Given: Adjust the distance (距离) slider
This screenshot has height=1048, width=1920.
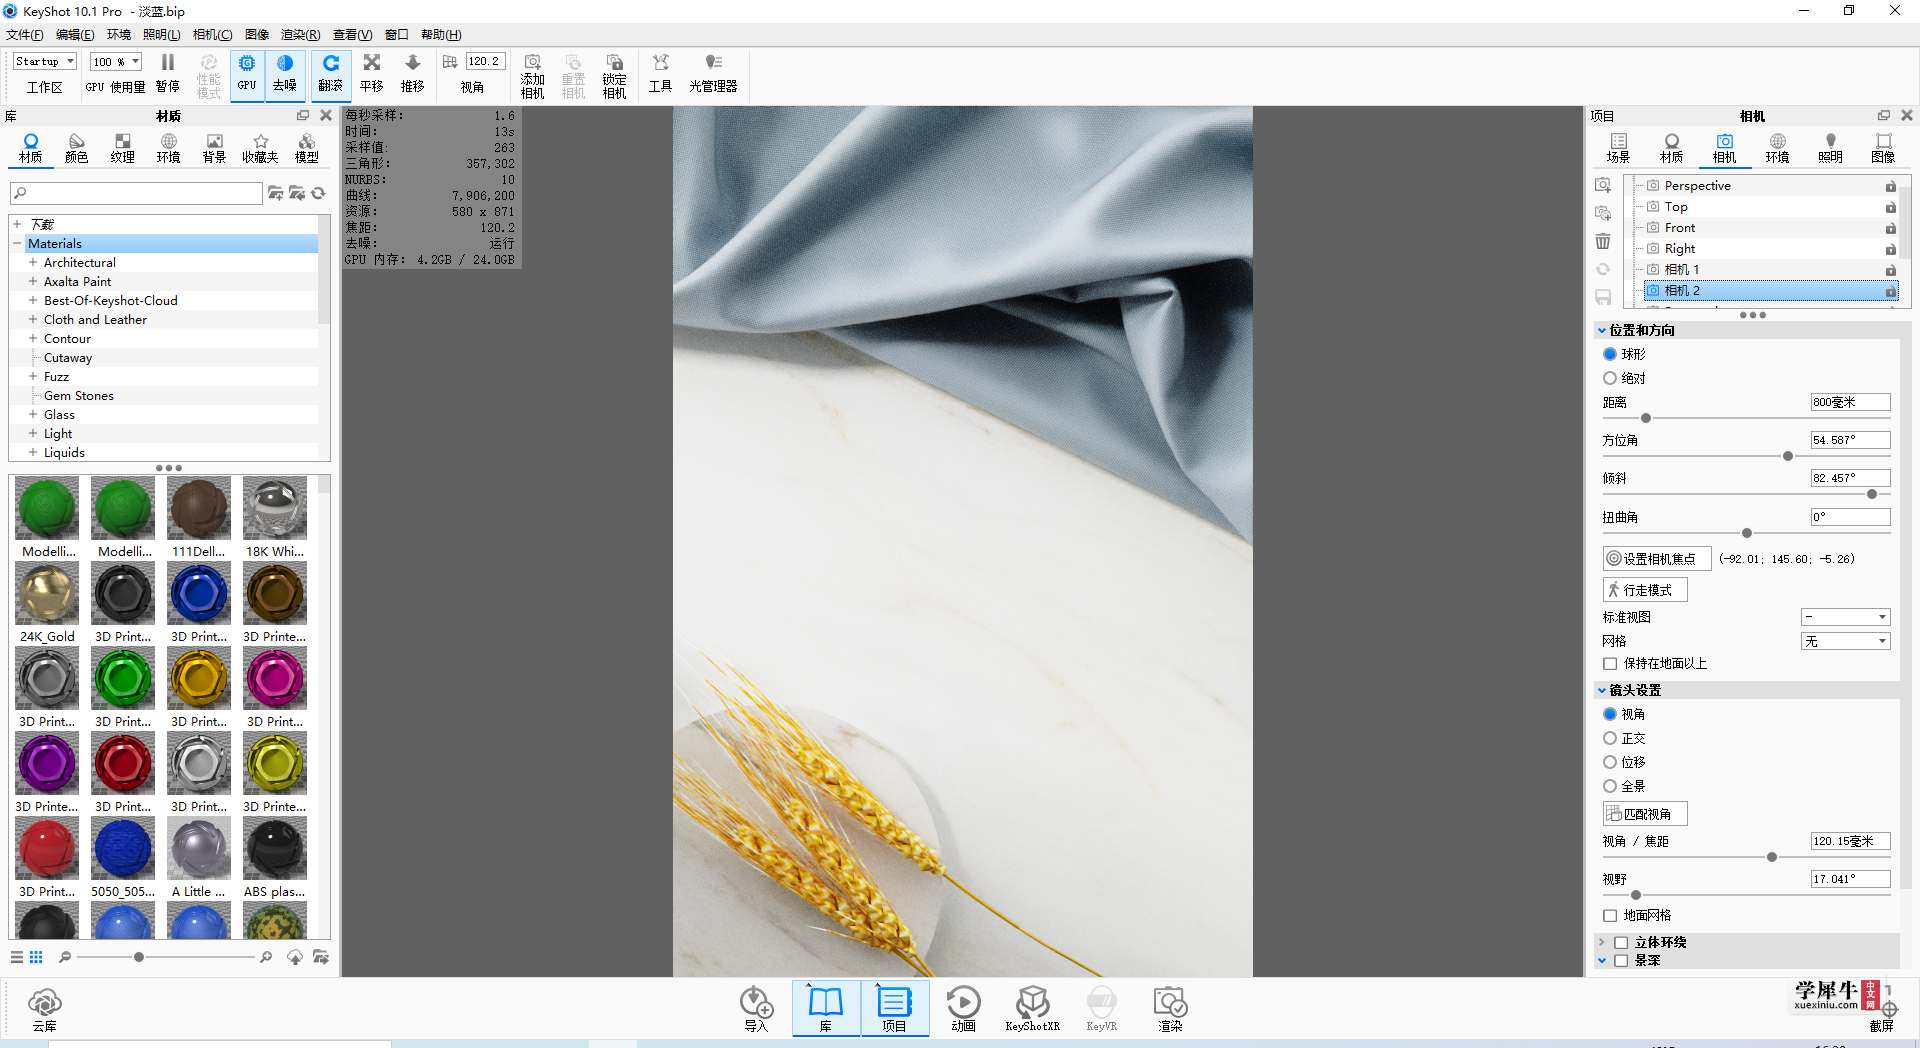Looking at the screenshot, I should [x=1646, y=418].
